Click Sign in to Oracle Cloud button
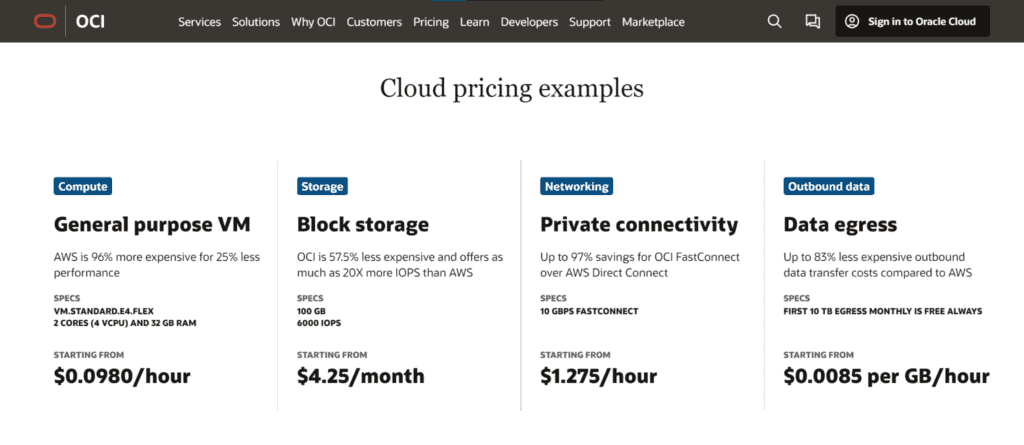The width and height of the screenshot is (1024, 445). click(912, 22)
